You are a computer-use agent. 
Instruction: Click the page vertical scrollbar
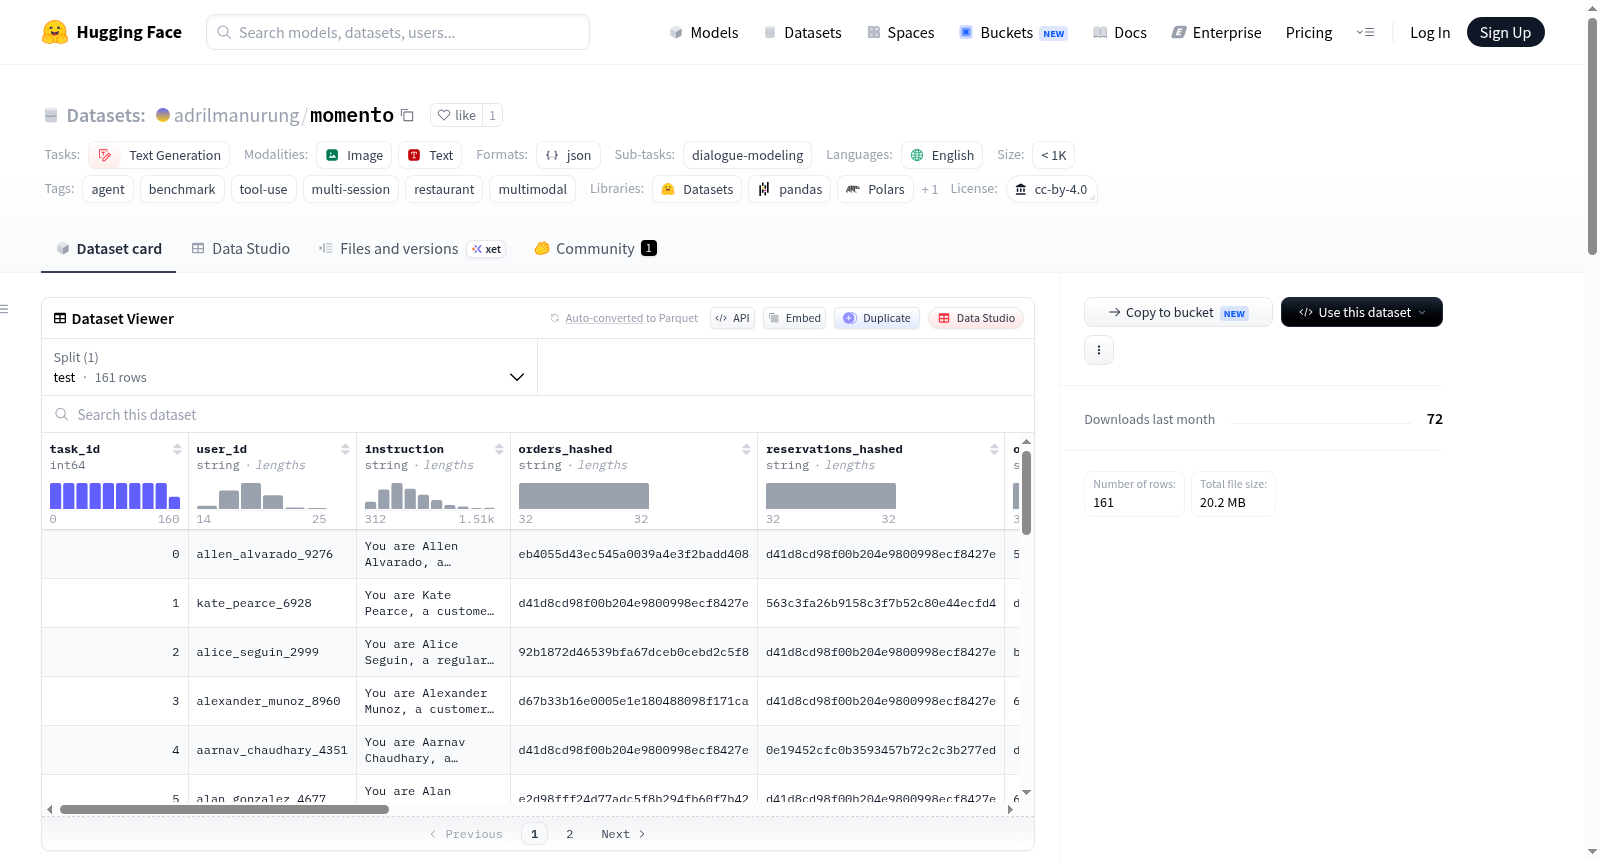tap(1592, 136)
